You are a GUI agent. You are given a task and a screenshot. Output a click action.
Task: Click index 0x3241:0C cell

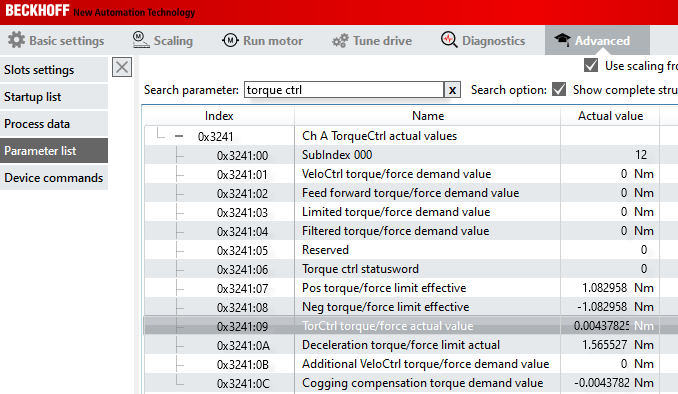[243, 384]
